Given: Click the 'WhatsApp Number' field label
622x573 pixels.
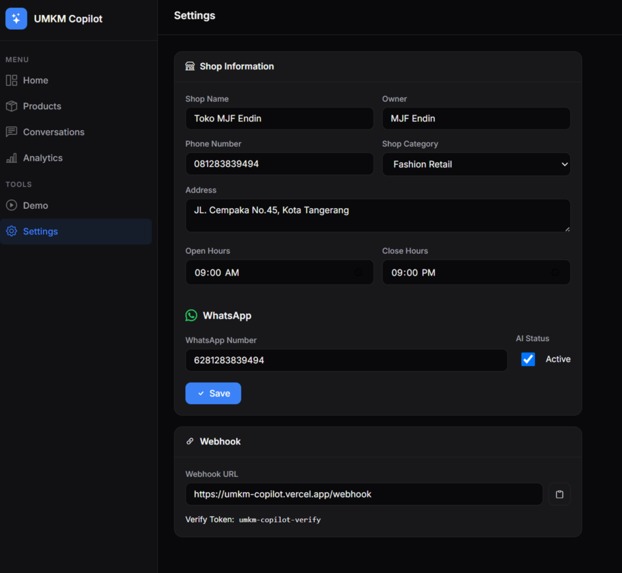Looking at the screenshot, I should tap(221, 340).
